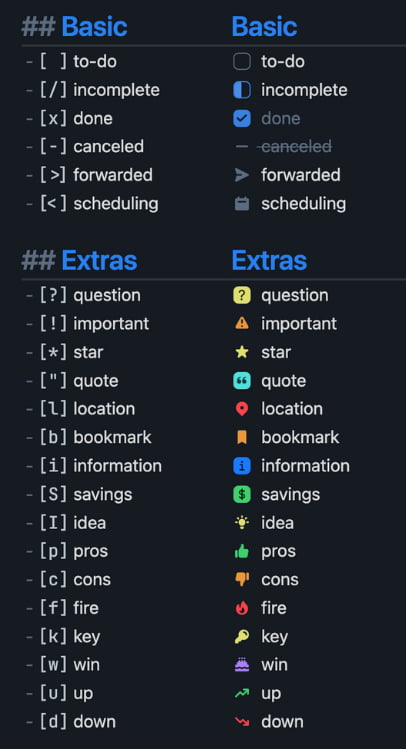This screenshot has width=406, height=749.
Task: Select the yellow key icon
Action: (242, 636)
